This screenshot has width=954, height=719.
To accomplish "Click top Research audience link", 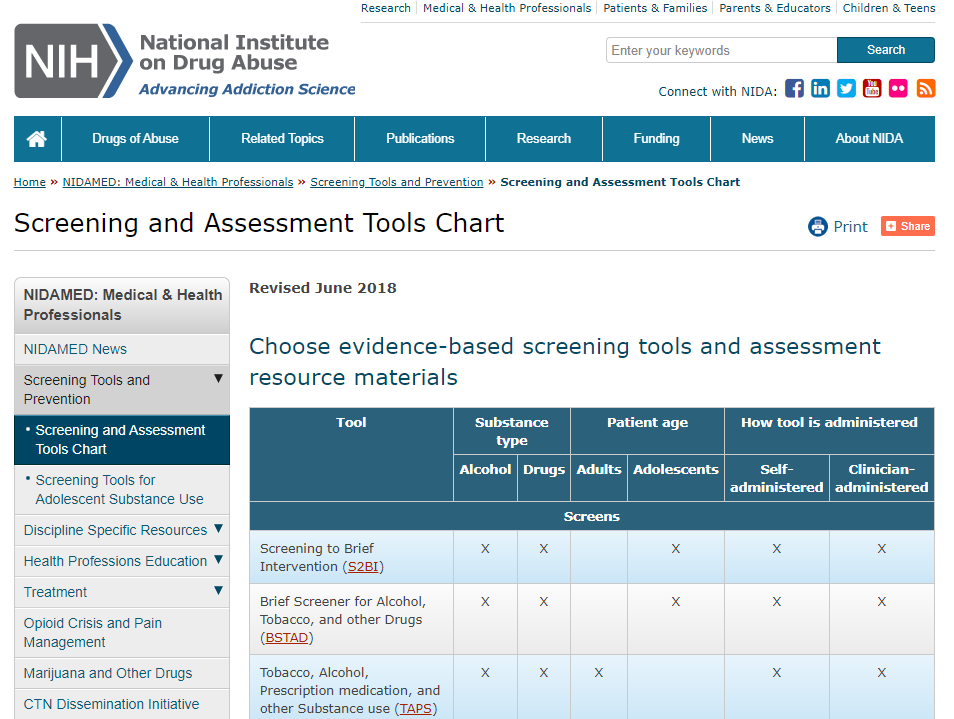I will (x=386, y=8).
